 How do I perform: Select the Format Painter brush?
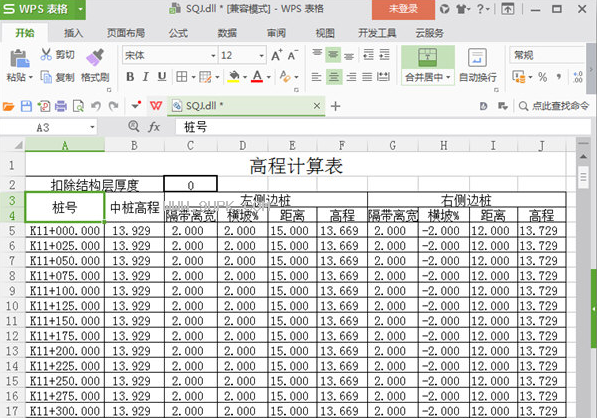tap(95, 57)
